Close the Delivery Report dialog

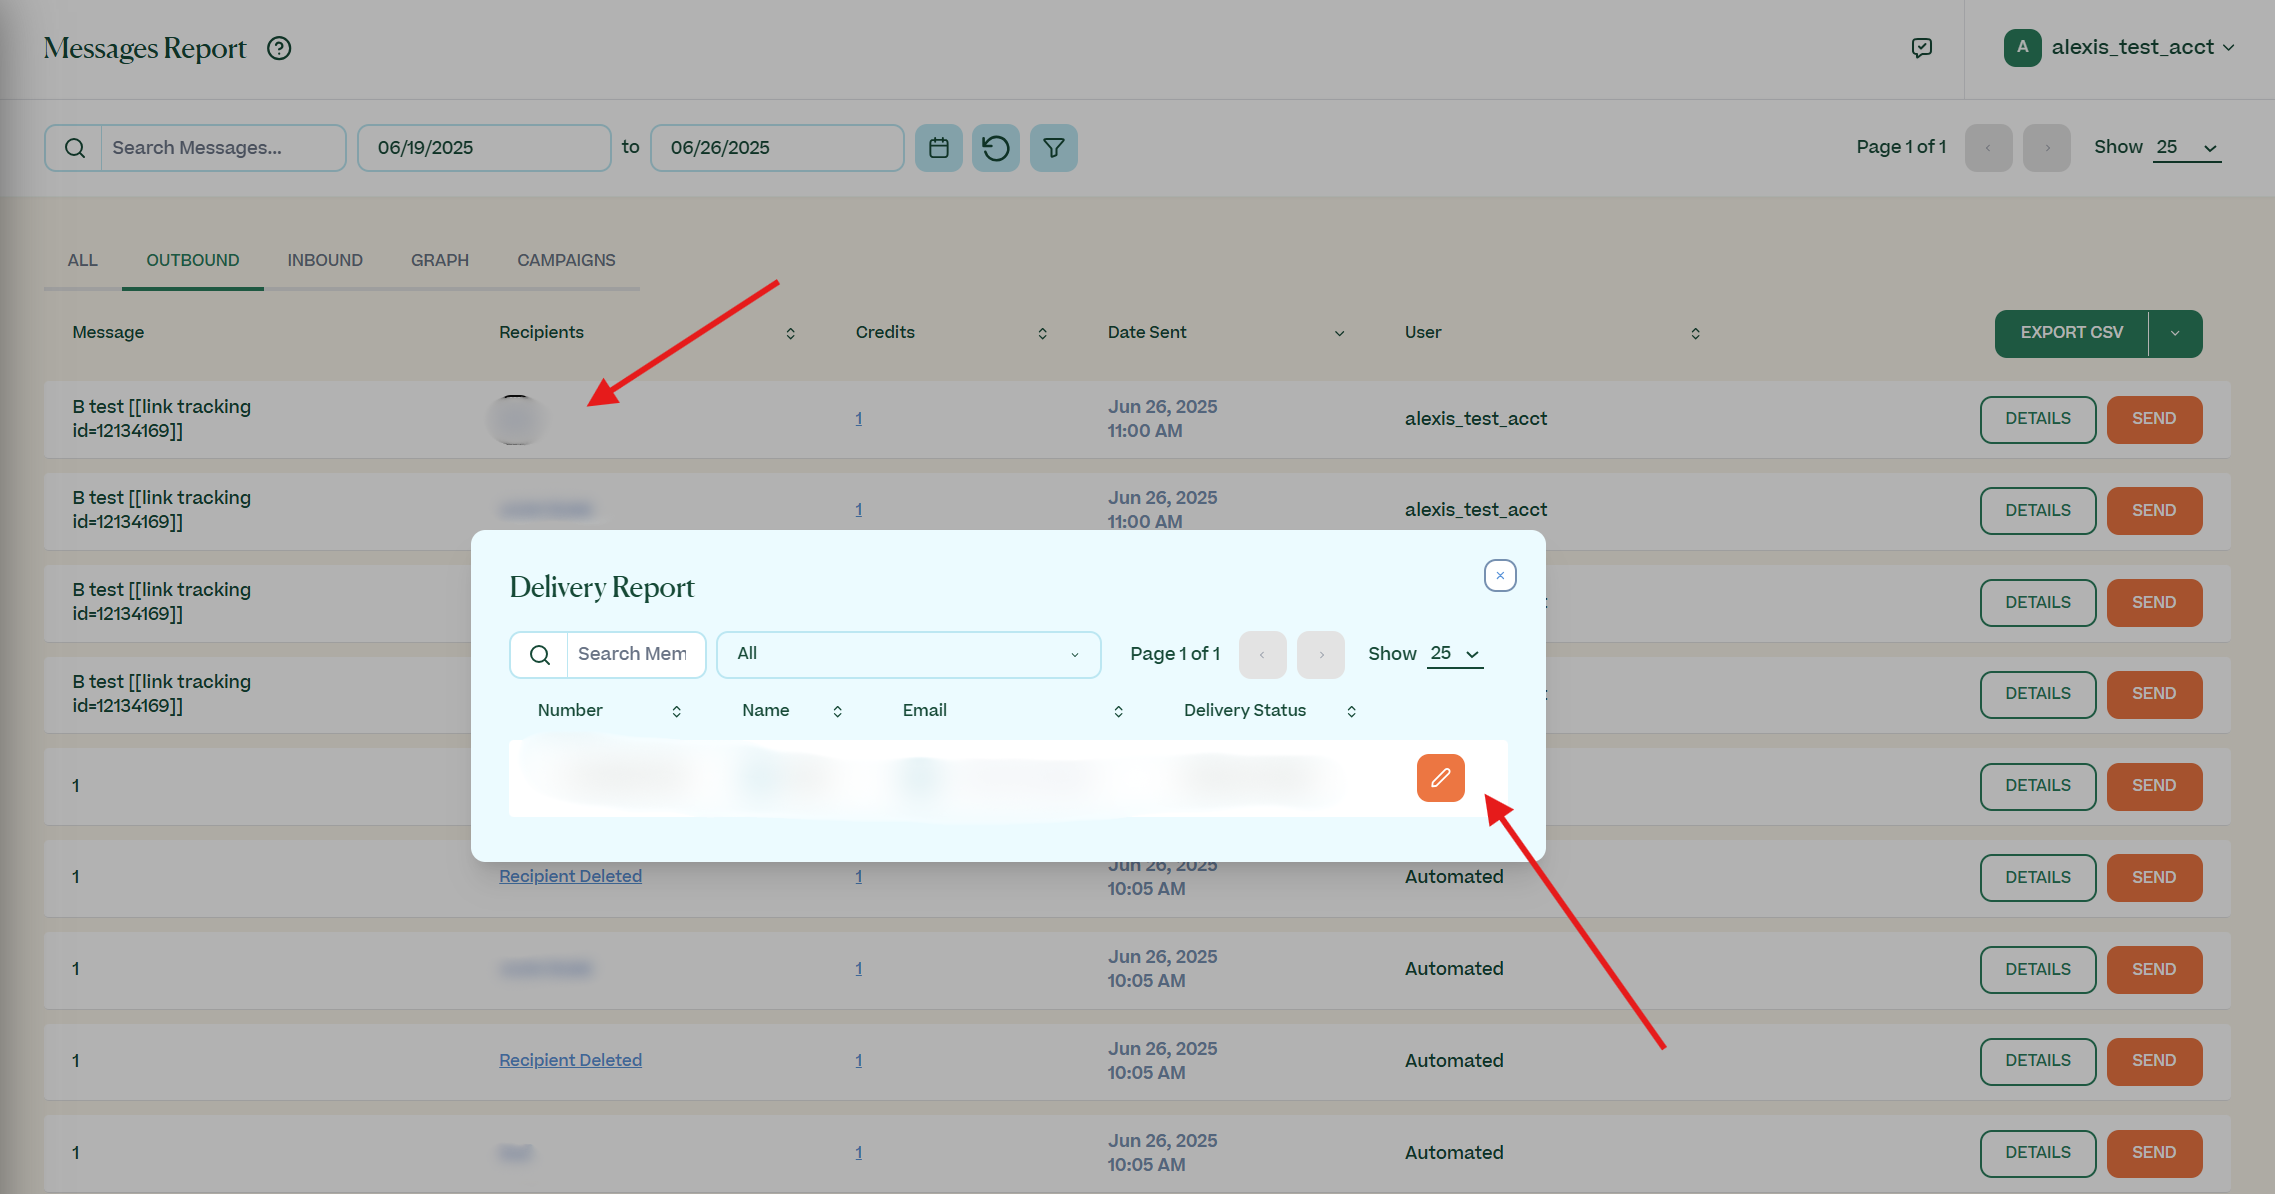click(1499, 576)
